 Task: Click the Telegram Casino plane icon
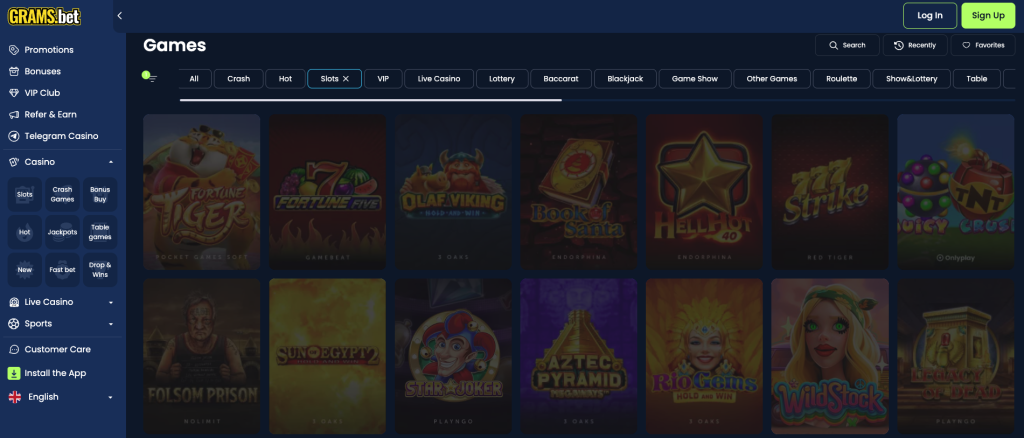(x=14, y=136)
